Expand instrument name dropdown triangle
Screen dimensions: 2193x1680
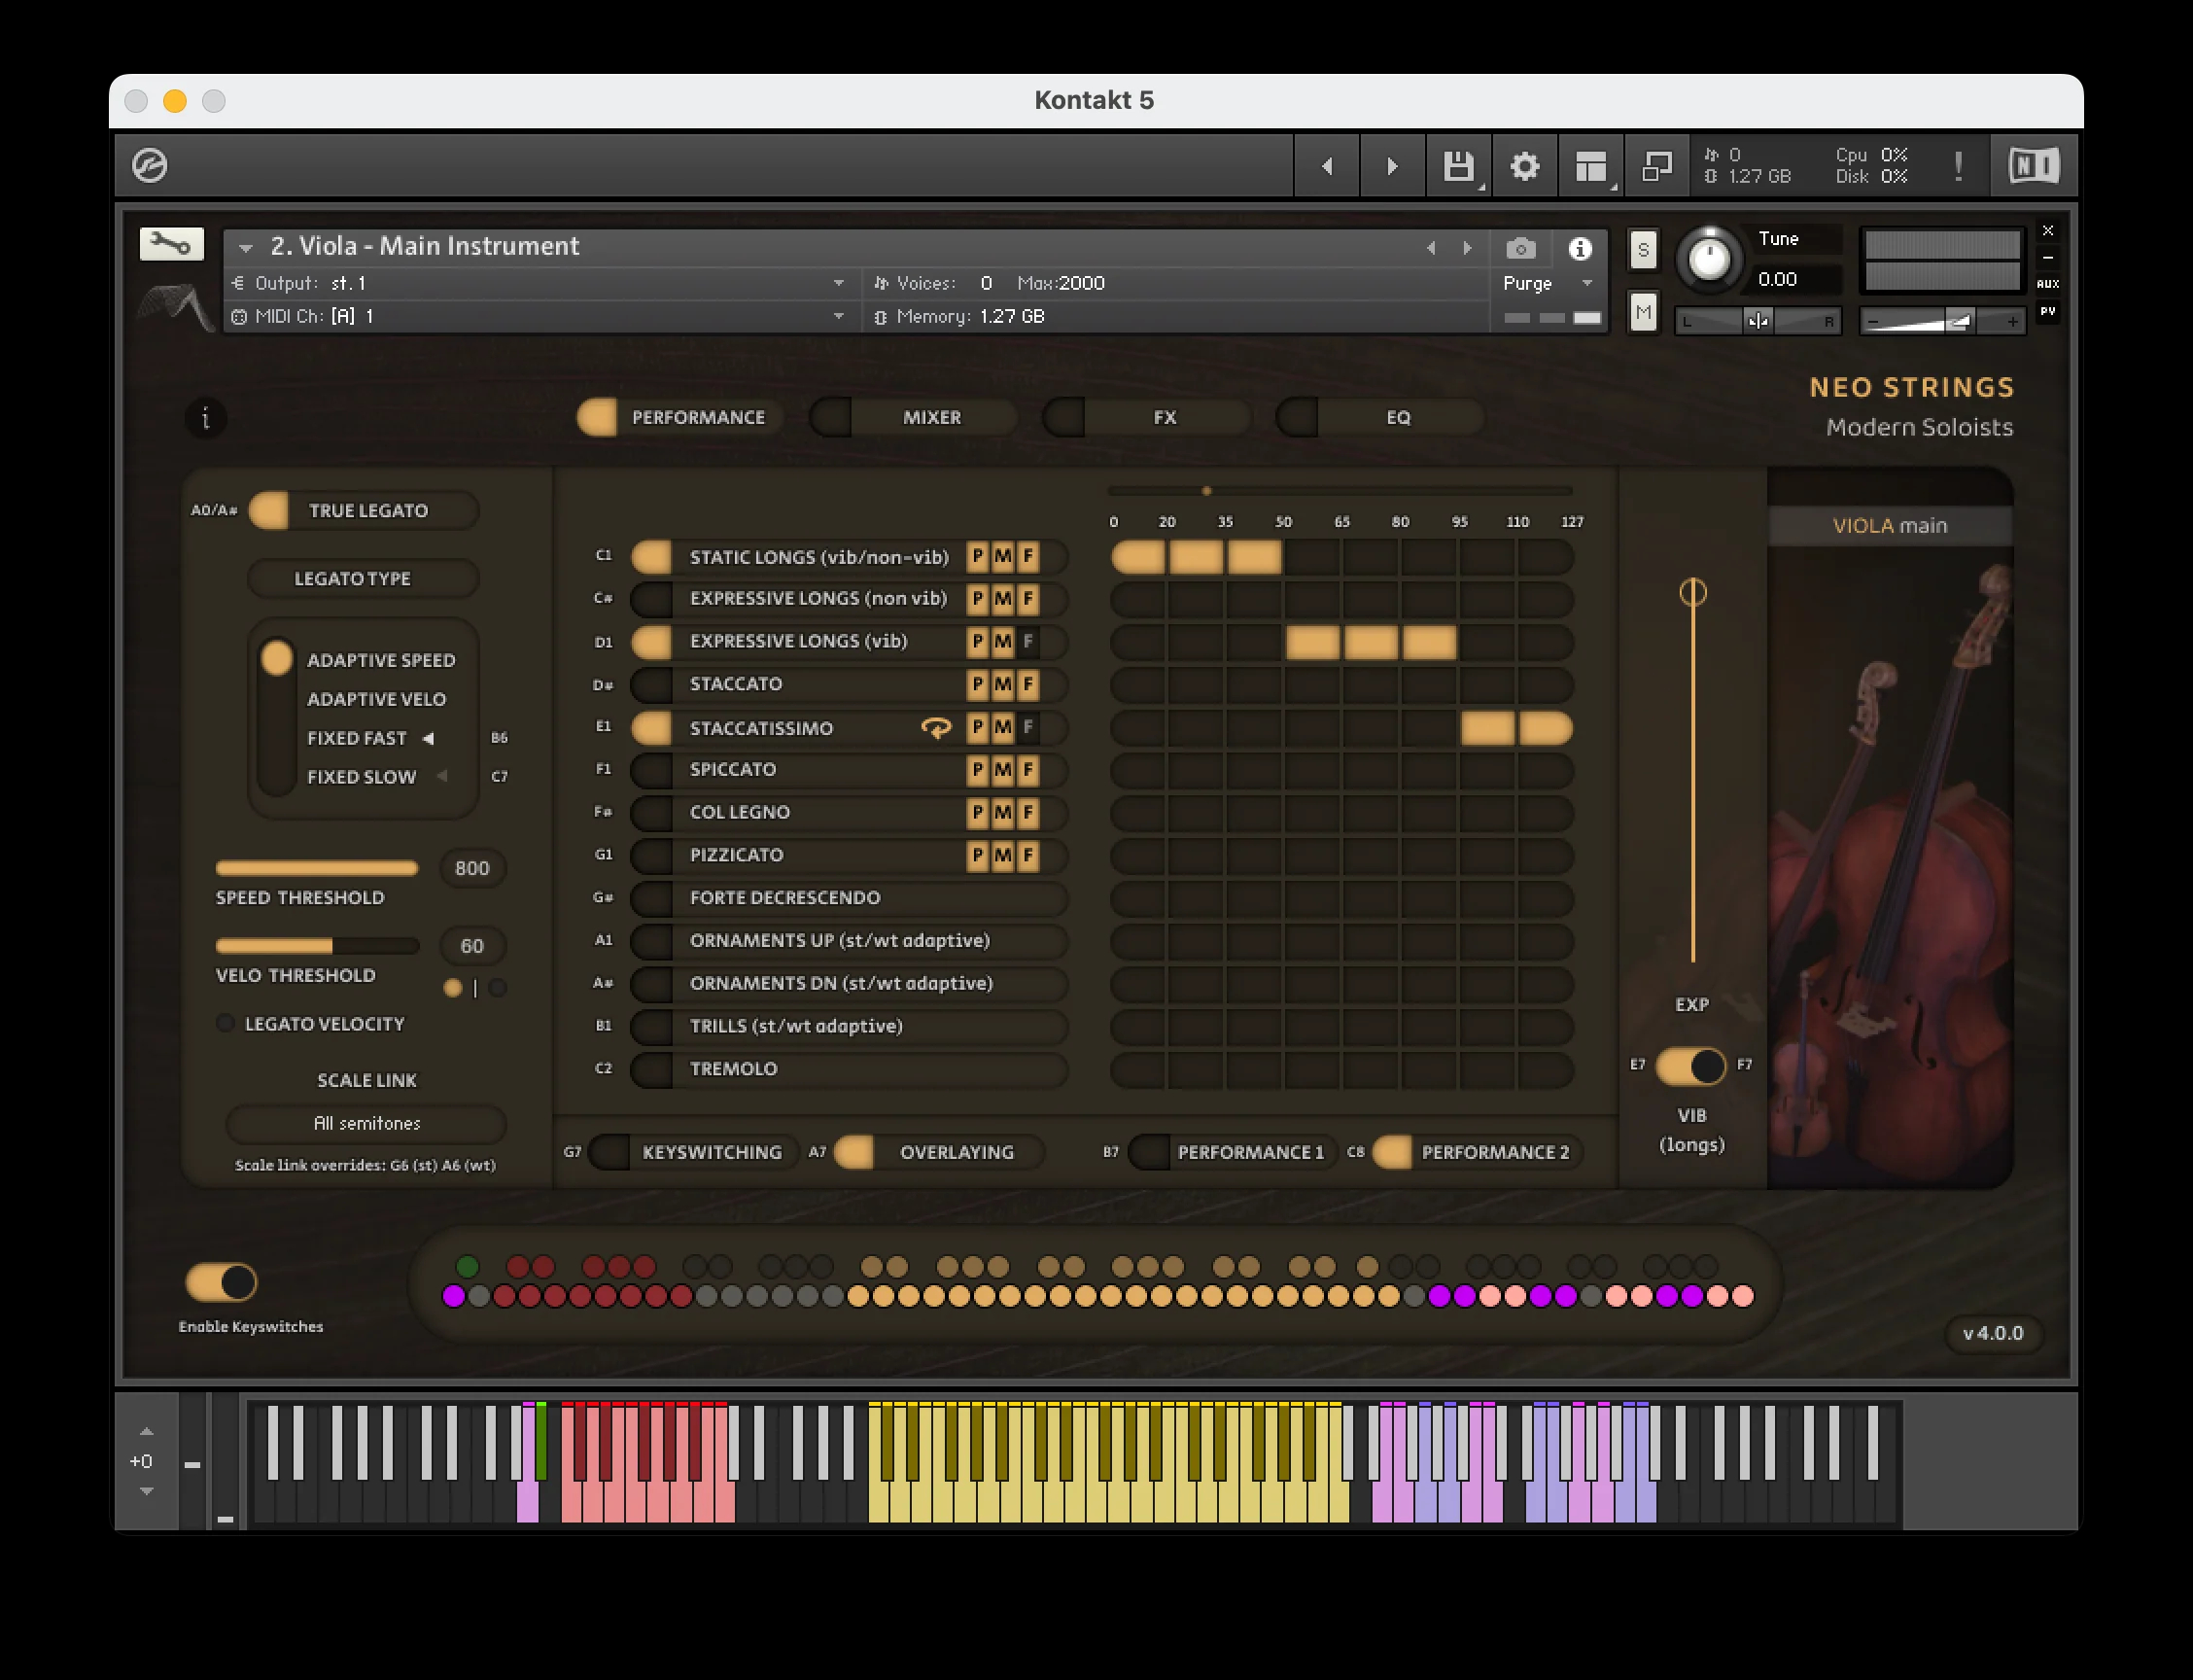246,248
